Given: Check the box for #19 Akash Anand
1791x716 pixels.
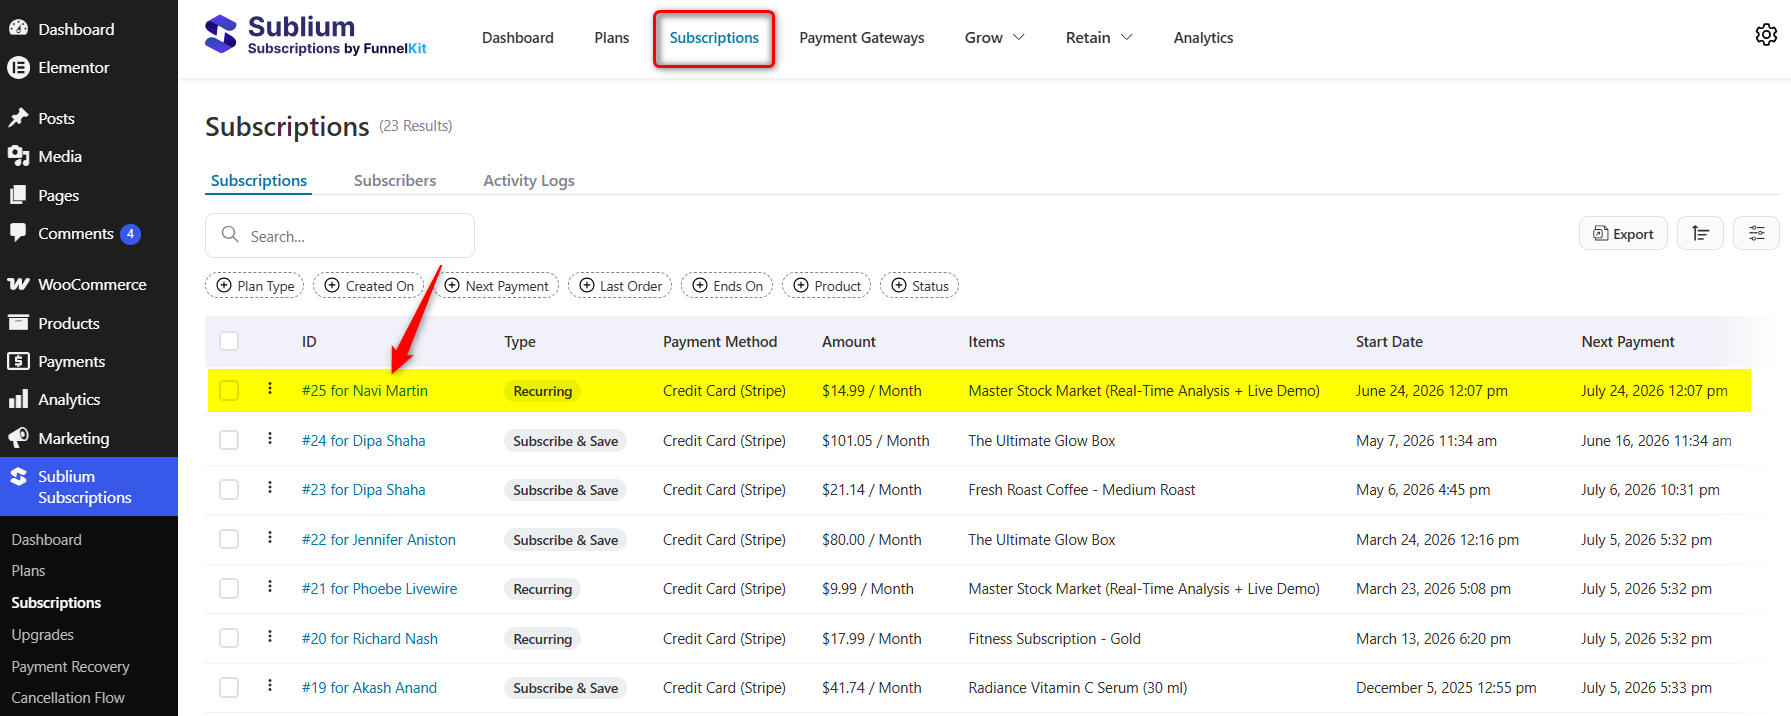Looking at the screenshot, I should click(229, 687).
